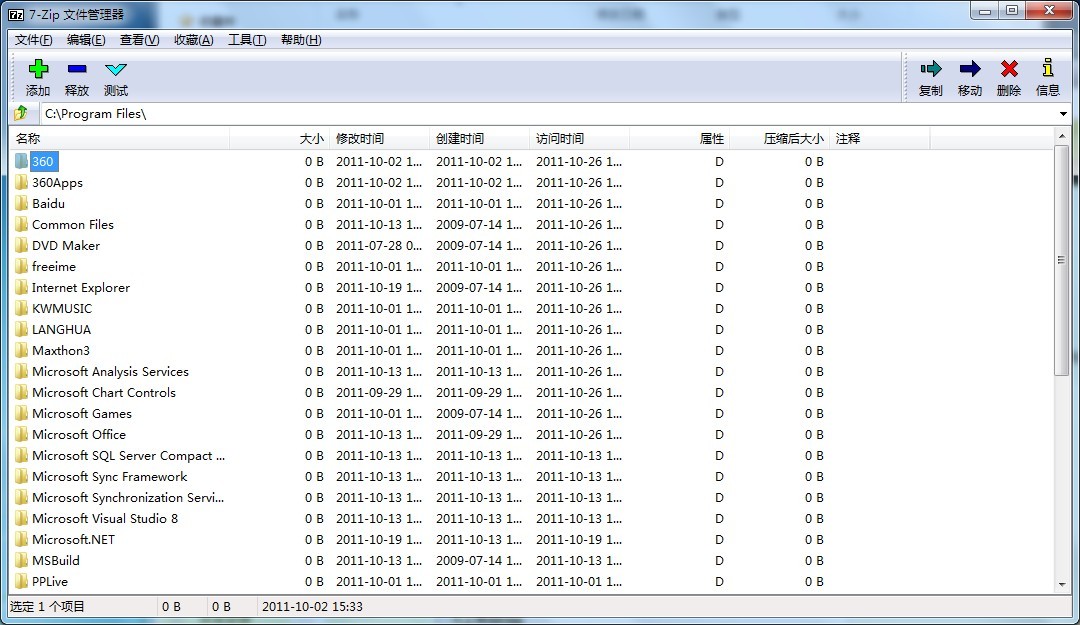Open the 收藏(A) favorites menu
The image size is (1080, 625).
(x=193, y=40)
